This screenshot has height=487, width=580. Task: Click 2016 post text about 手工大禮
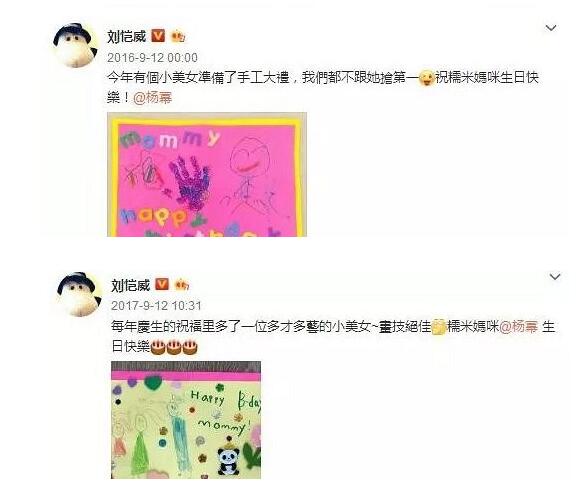coord(323,88)
